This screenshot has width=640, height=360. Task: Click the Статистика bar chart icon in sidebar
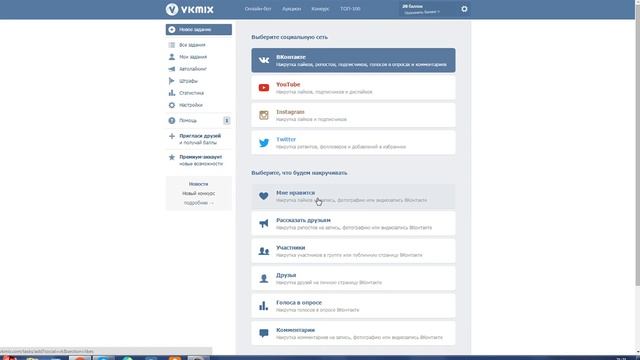(172, 93)
